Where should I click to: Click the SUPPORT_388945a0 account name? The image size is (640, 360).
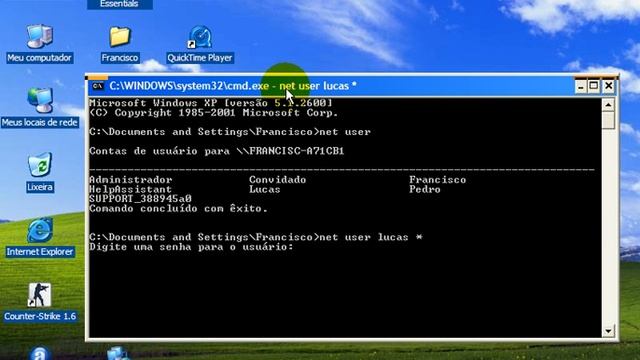(x=140, y=199)
